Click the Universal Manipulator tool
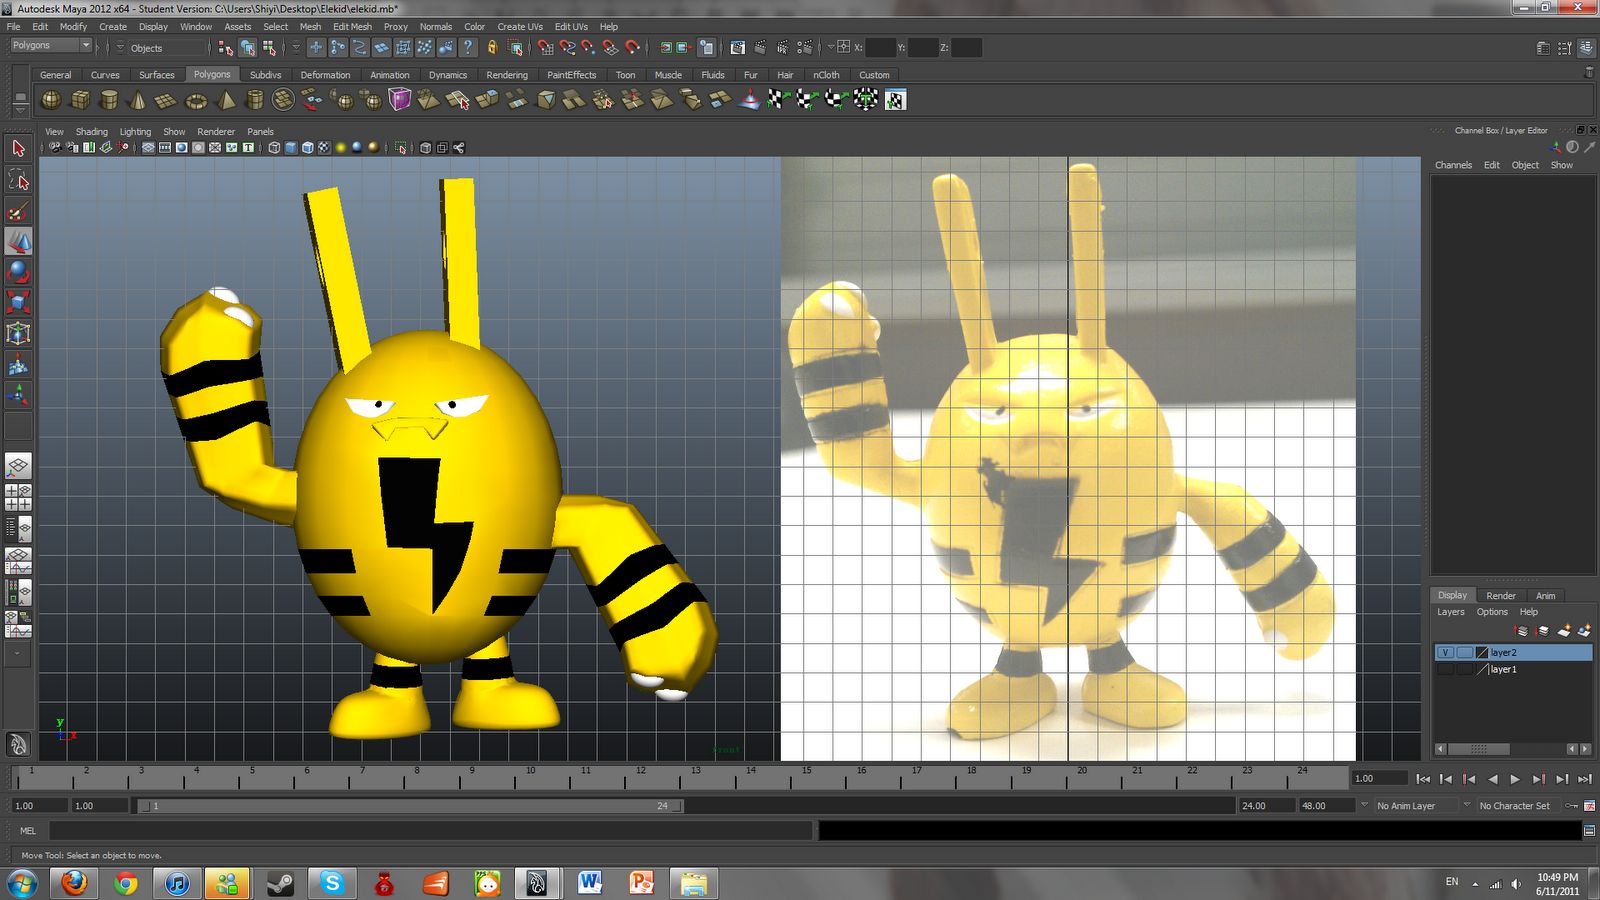Viewport: 1600px width, 900px height. [18, 333]
